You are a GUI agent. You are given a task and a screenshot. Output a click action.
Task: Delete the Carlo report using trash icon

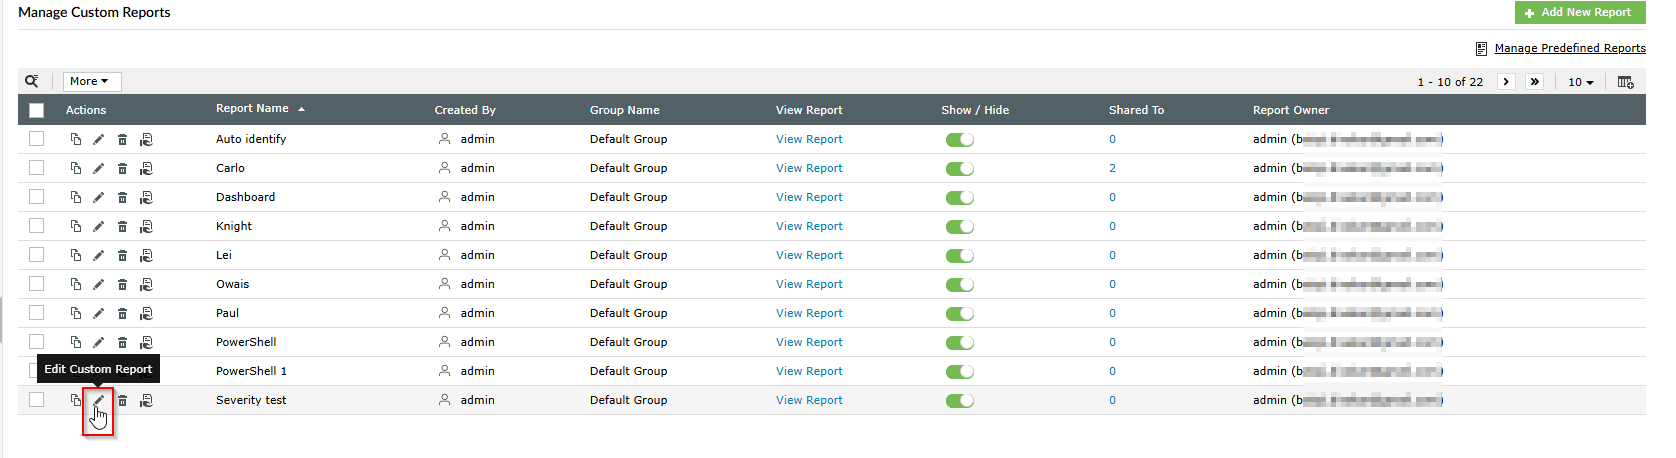[x=122, y=168]
